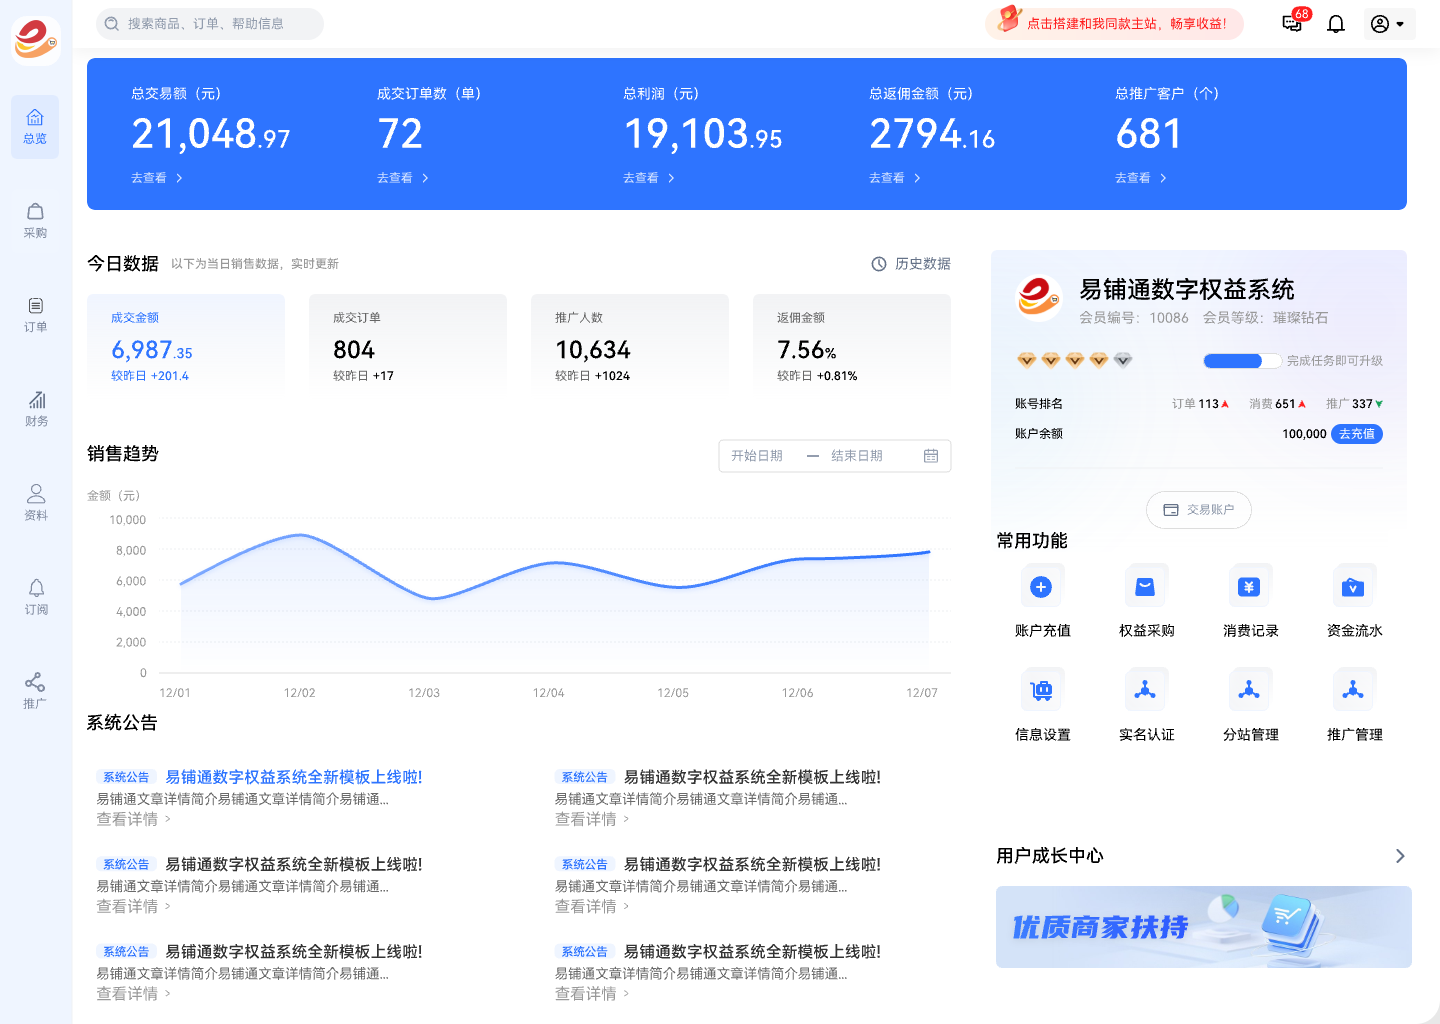Click the 实名认证 function icon
Screen dimensions: 1440x1024
[1145, 691]
